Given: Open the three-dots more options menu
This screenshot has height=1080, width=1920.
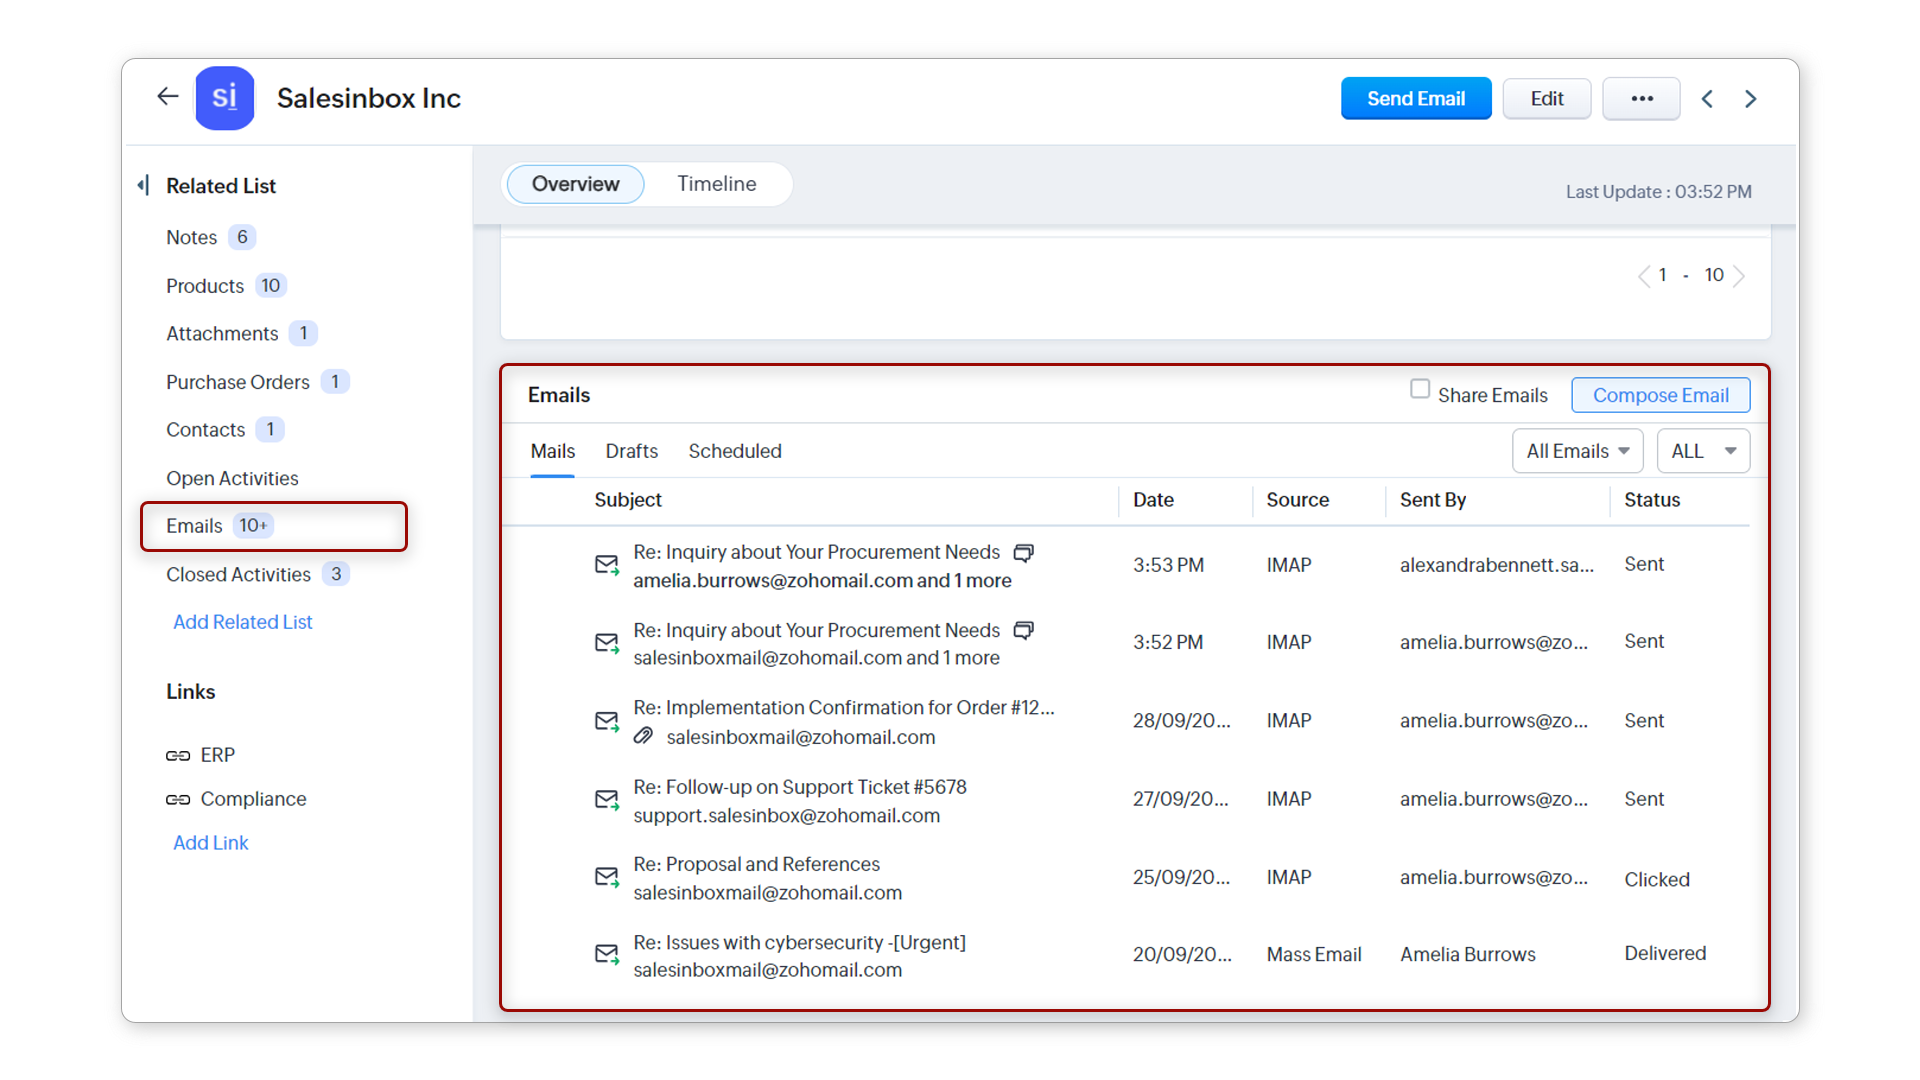Looking at the screenshot, I should click(1641, 99).
